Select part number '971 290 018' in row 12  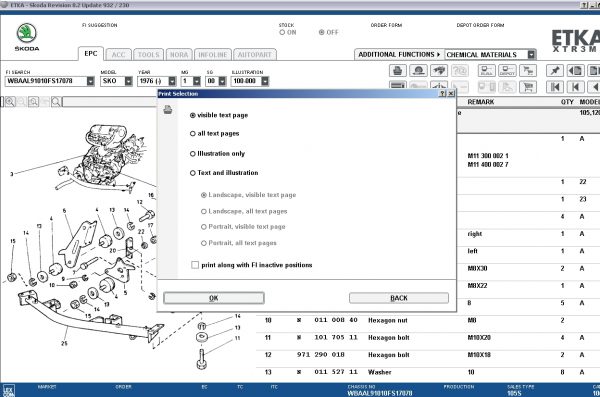[x=321, y=355]
